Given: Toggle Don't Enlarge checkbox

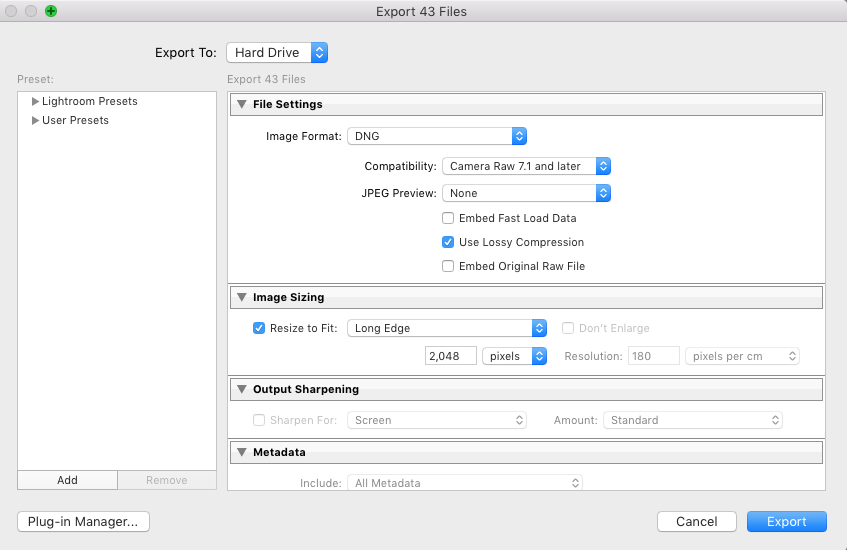Looking at the screenshot, I should pyautogui.click(x=568, y=328).
